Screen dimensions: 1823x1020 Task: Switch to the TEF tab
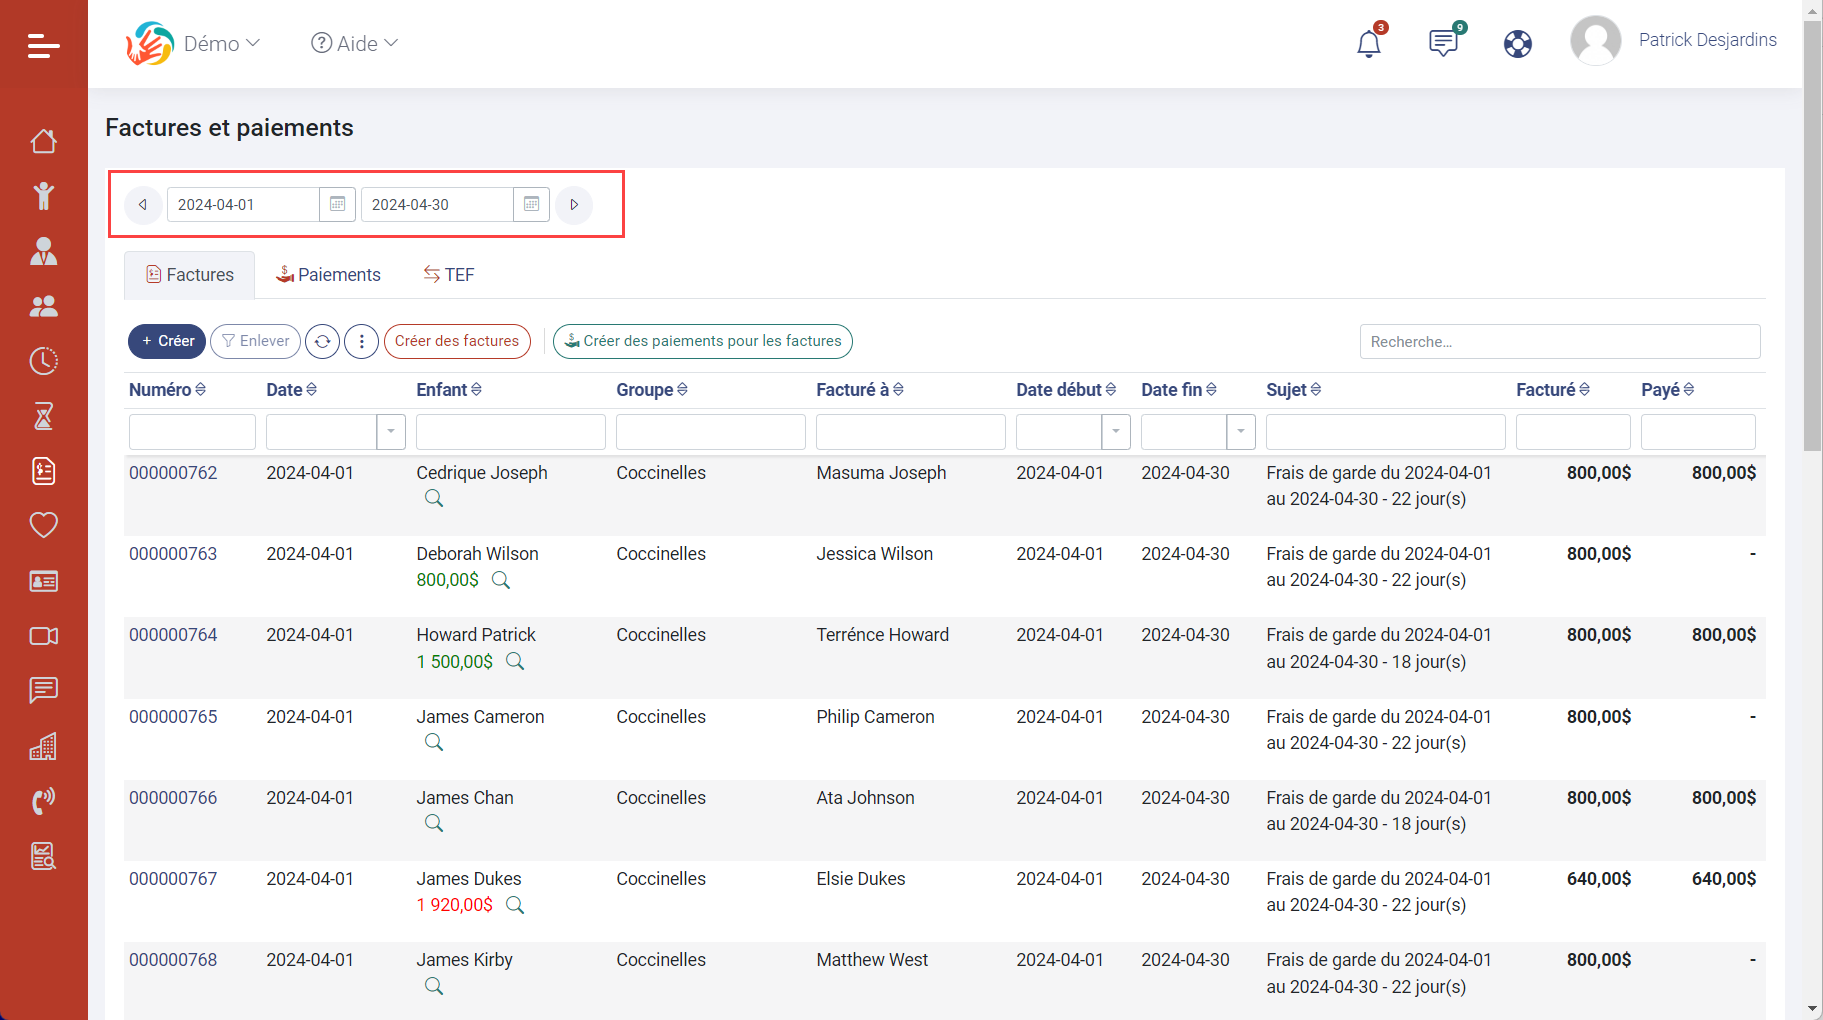coord(449,275)
